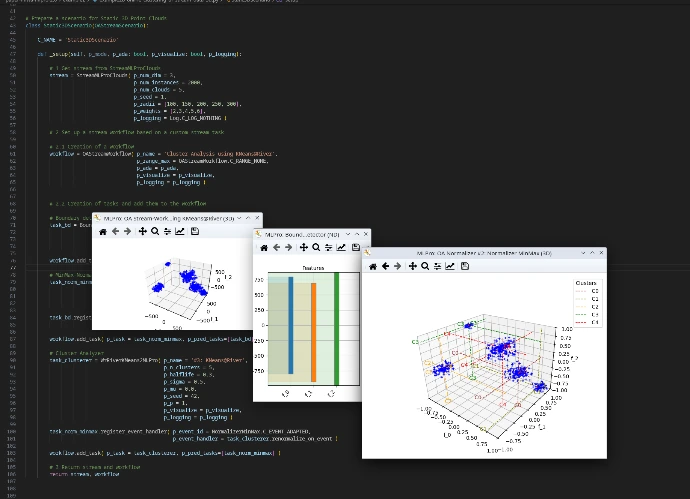Enable Zoom tool in KMeans stream window
Image resolution: width=690 pixels, height=499 pixels.
(x=154, y=231)
